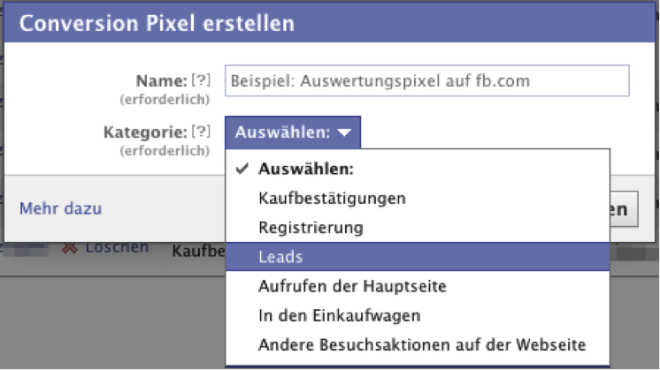This screenshot has height=370, width=660.
Task: Click the [?] help icon beside Kategorie
Action: pos(201,131)
